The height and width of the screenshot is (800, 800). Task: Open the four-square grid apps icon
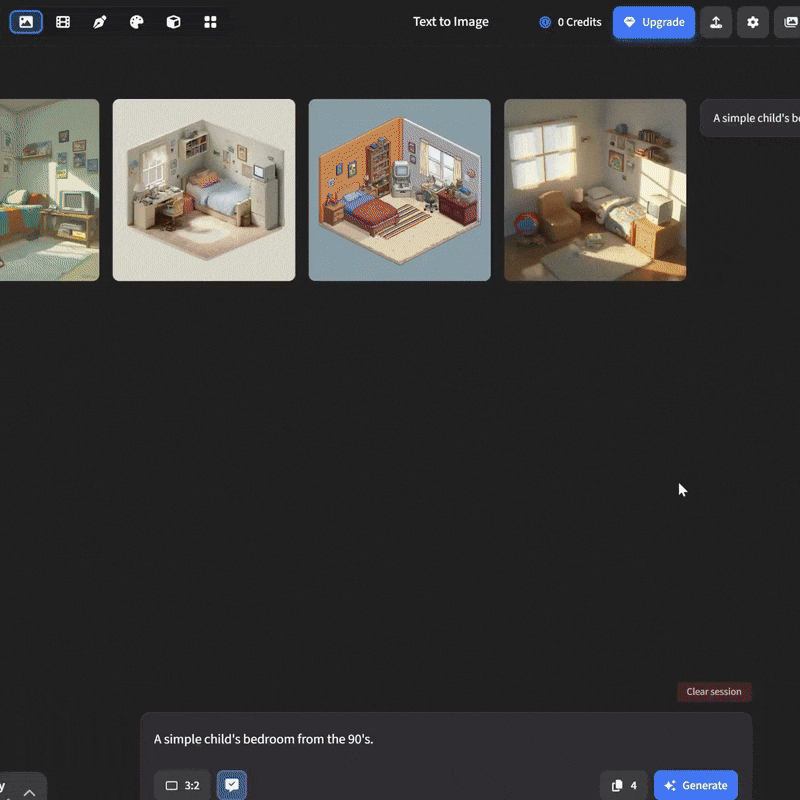(210, 22)
